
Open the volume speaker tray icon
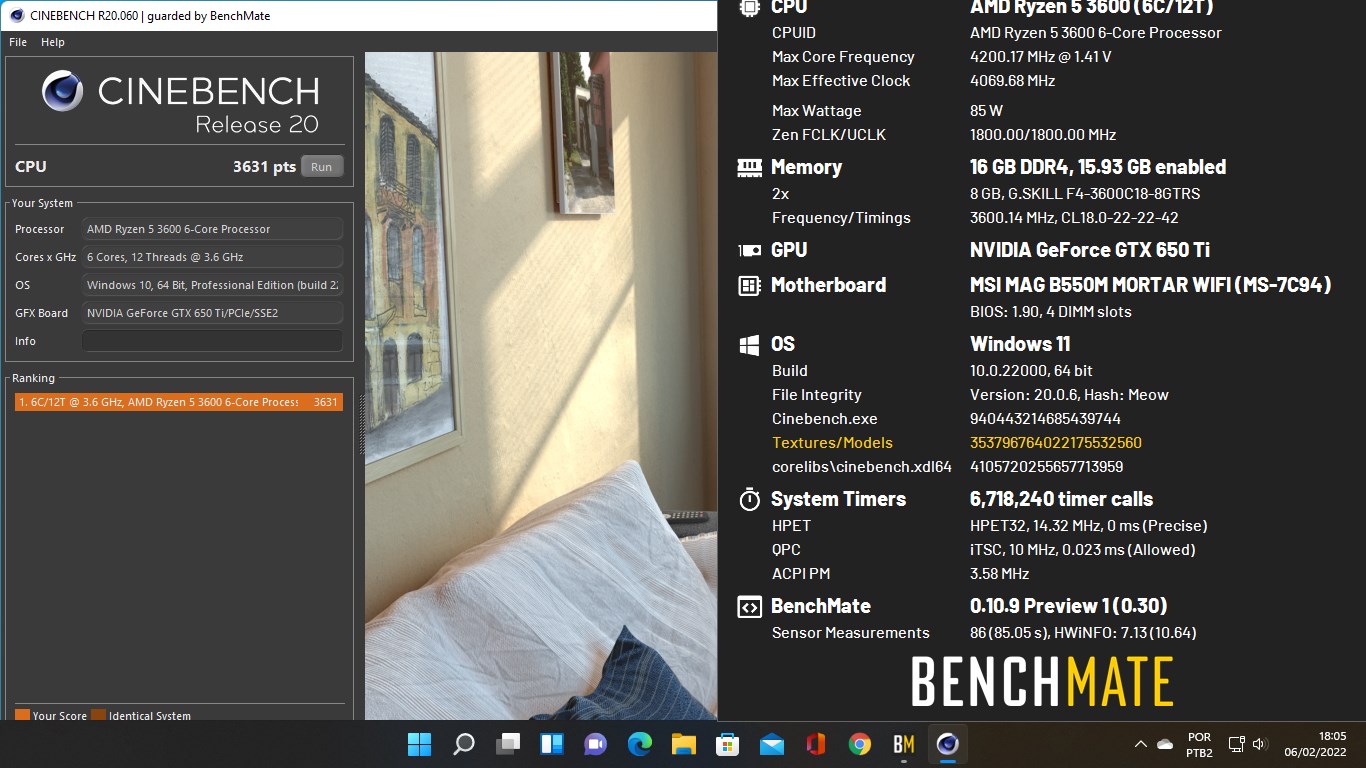1260,744
